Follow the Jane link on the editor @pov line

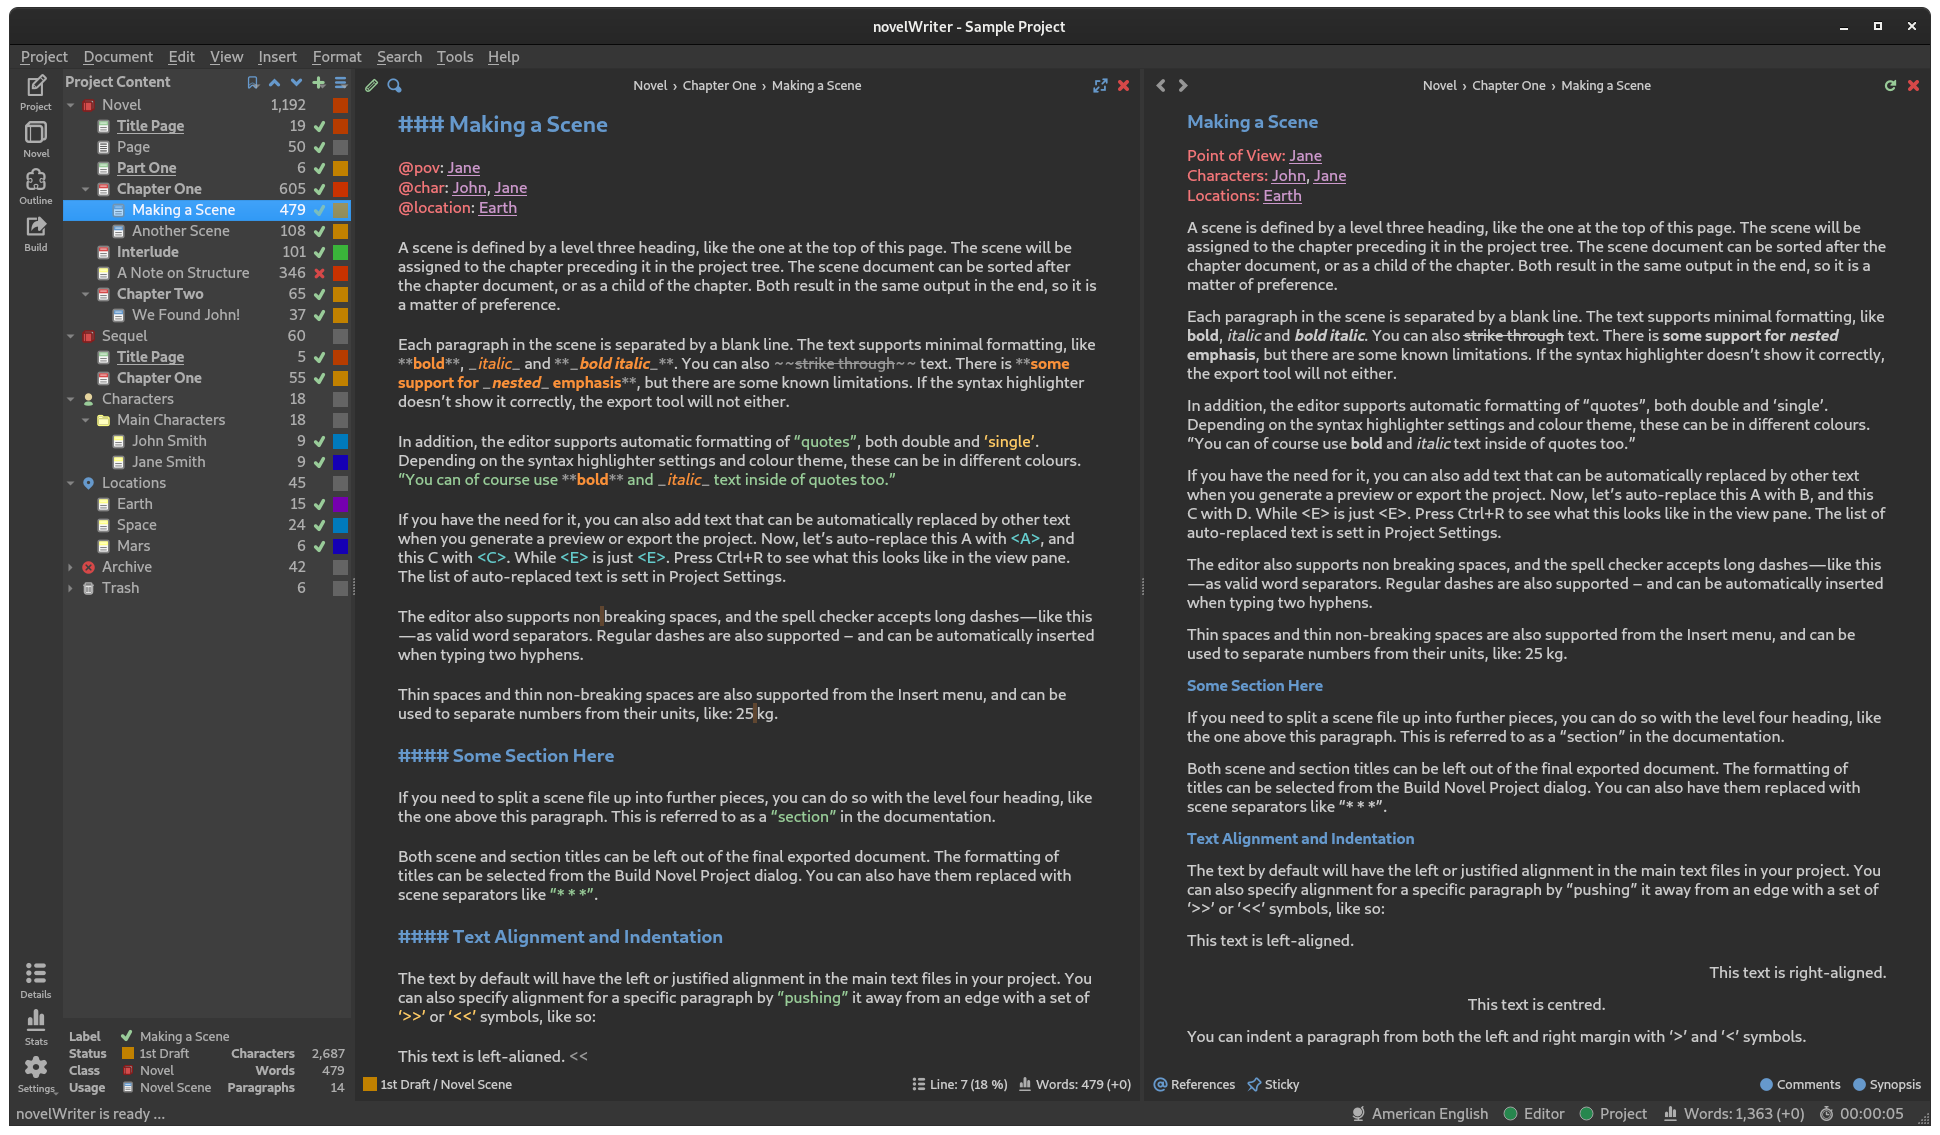click(x=464, y=168)
